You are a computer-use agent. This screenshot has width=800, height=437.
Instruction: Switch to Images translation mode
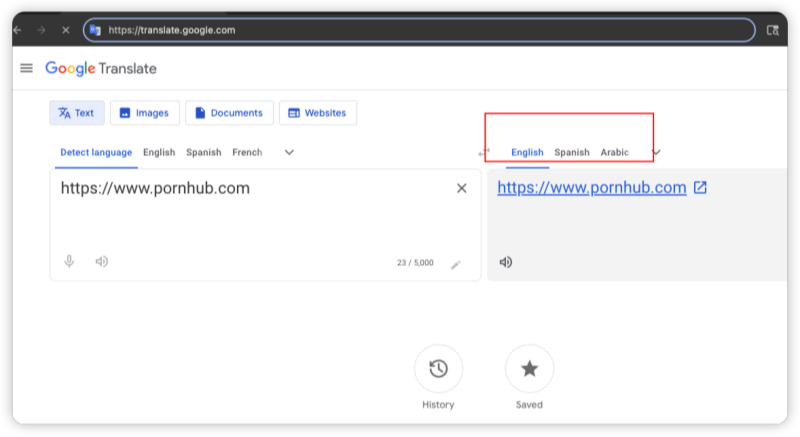(145, 113)
